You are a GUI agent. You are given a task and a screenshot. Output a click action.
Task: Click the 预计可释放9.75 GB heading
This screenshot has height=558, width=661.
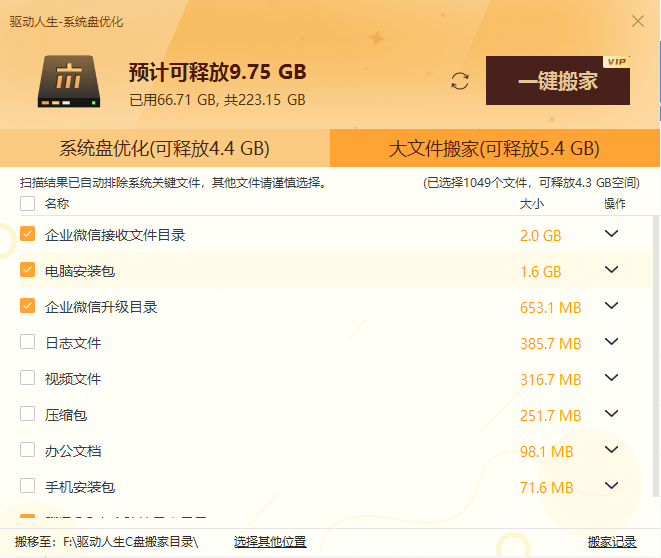pos(218,72)
